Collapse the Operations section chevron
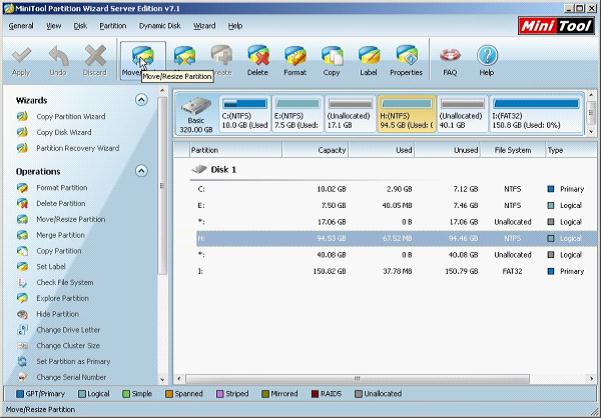The width and height of the screenshot is (601, 418). (141, 171)
